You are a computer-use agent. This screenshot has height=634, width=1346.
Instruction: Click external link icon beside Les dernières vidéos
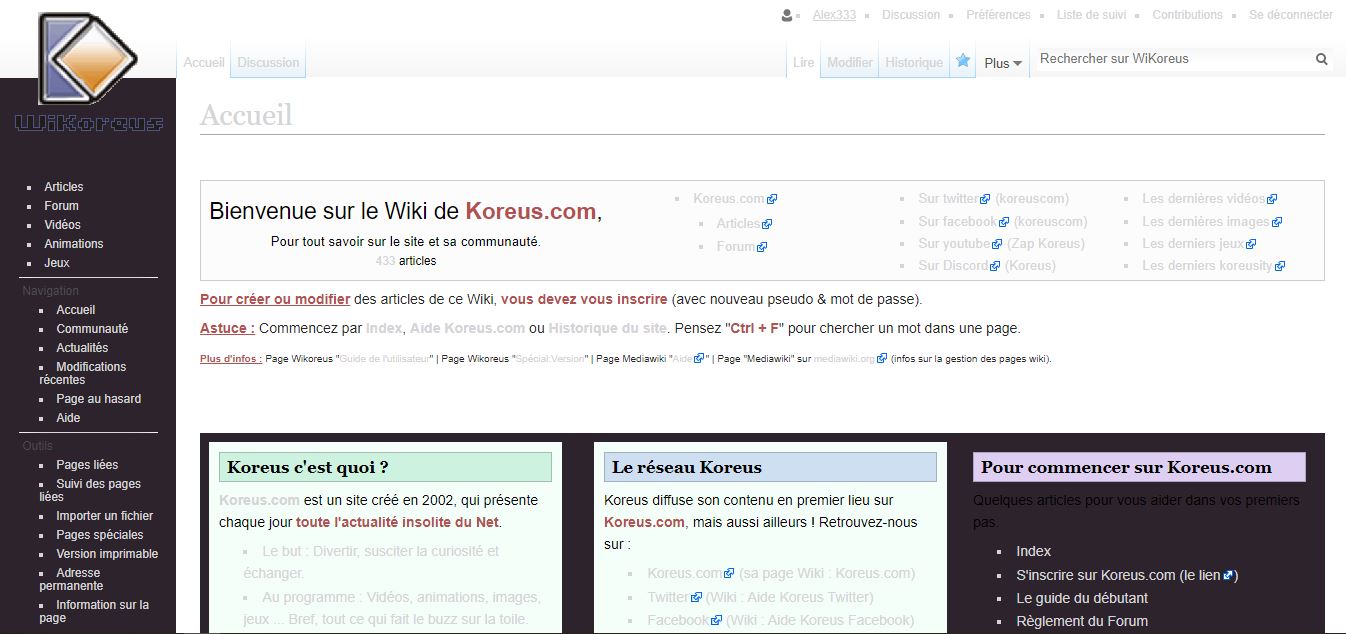(1272, 199)
